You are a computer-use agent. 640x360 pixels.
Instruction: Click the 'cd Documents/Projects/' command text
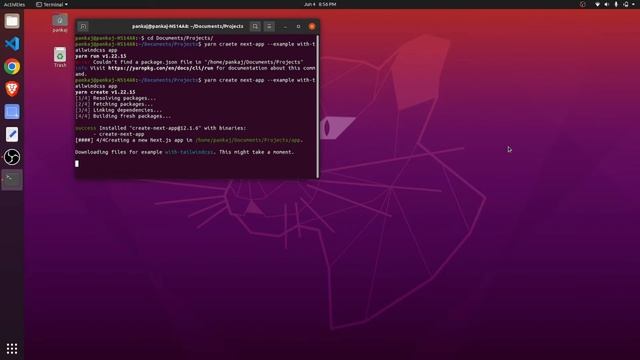pos(180,38)
